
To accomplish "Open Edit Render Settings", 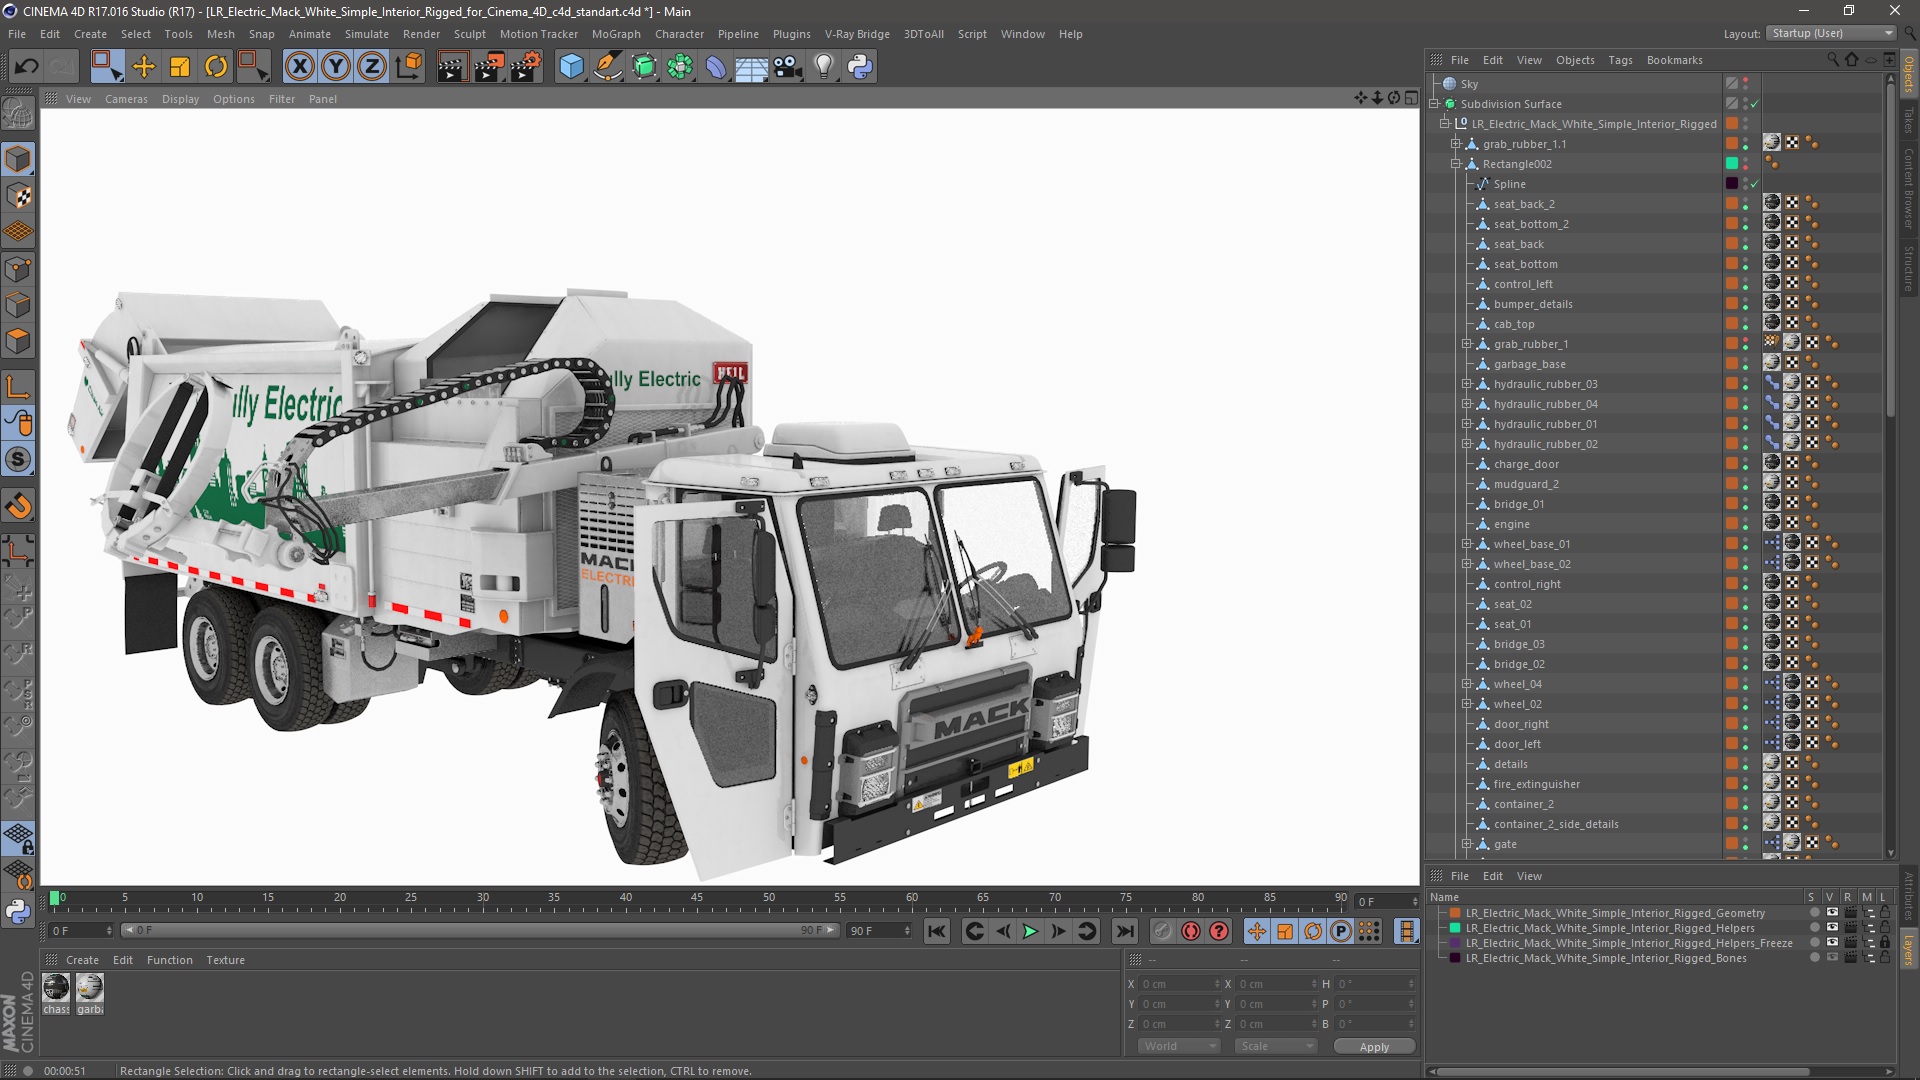I will pyautogui.click(x=525, y=67).
